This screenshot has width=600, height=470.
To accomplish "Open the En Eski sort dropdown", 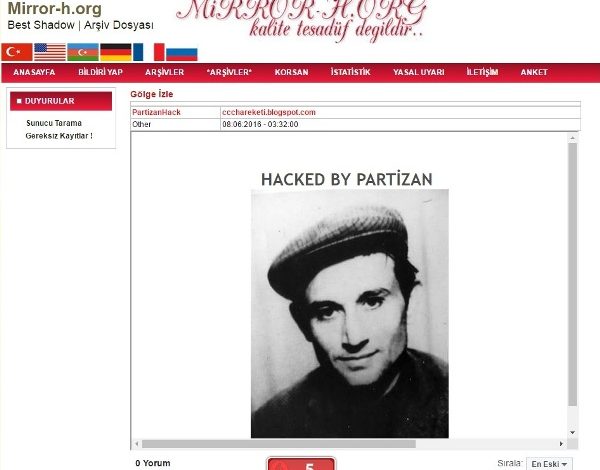I will pyautogui.click(x=549, y=464).
